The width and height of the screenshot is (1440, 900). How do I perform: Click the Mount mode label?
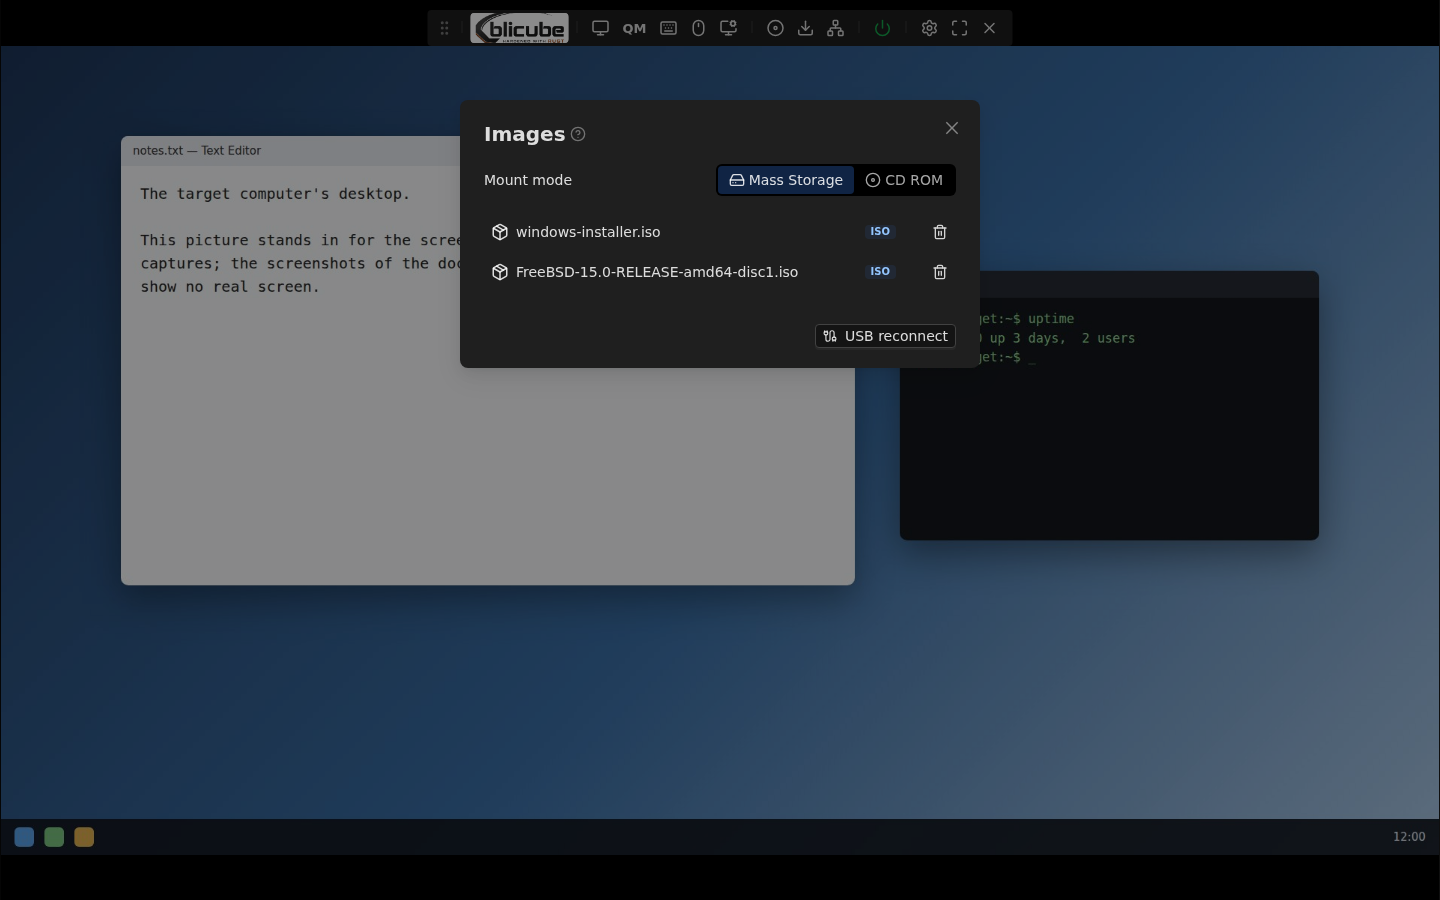(528, 180)
